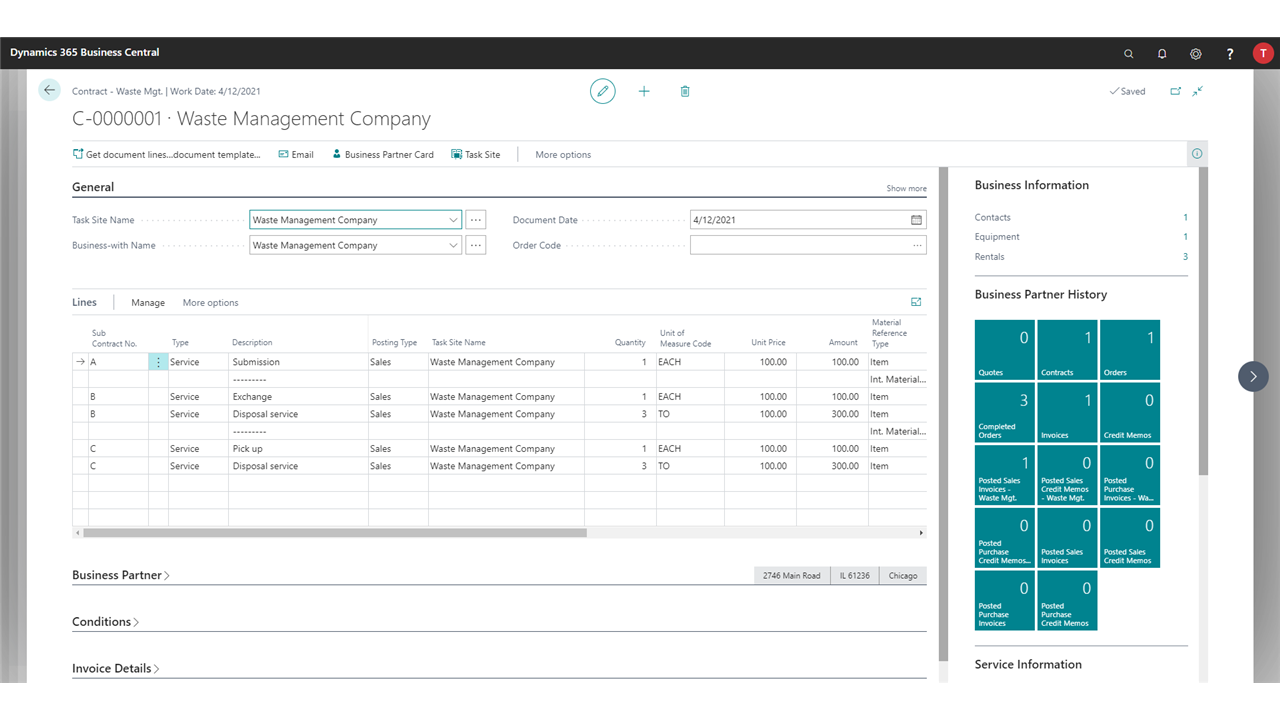This screenshot has height=720, width=1280.
Task: Open the Task Site action
Action: point(476,155)
